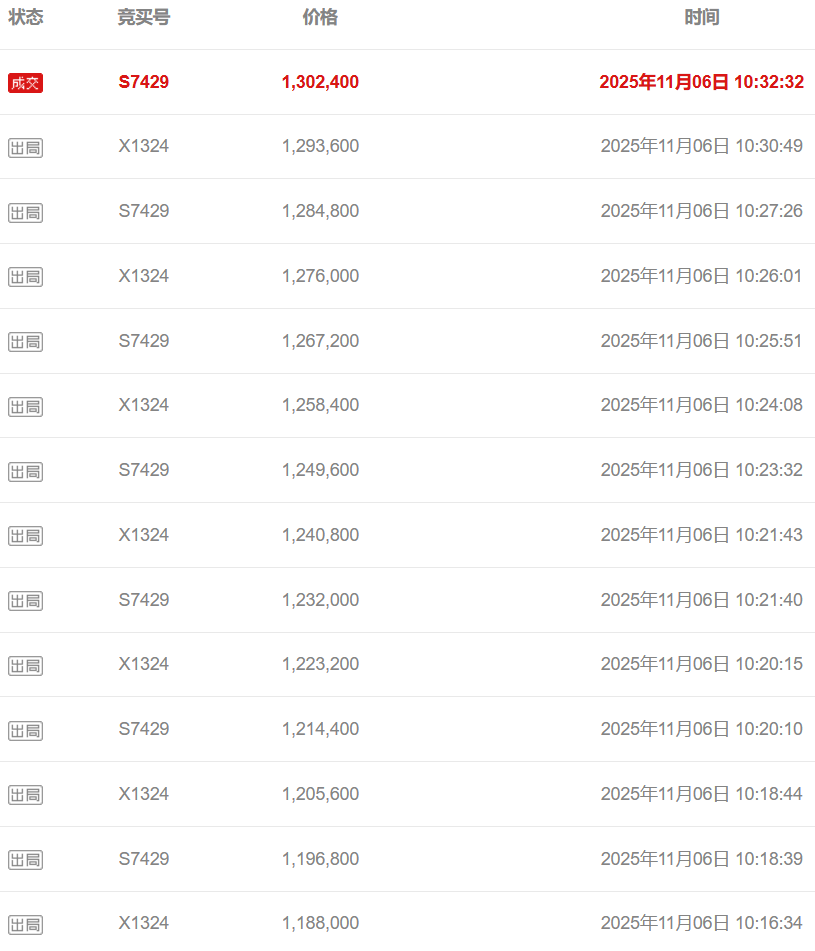815x951 pixels.
Task: Click the 出局 badge in the 1,223,200 row
Action: [25, 666]
